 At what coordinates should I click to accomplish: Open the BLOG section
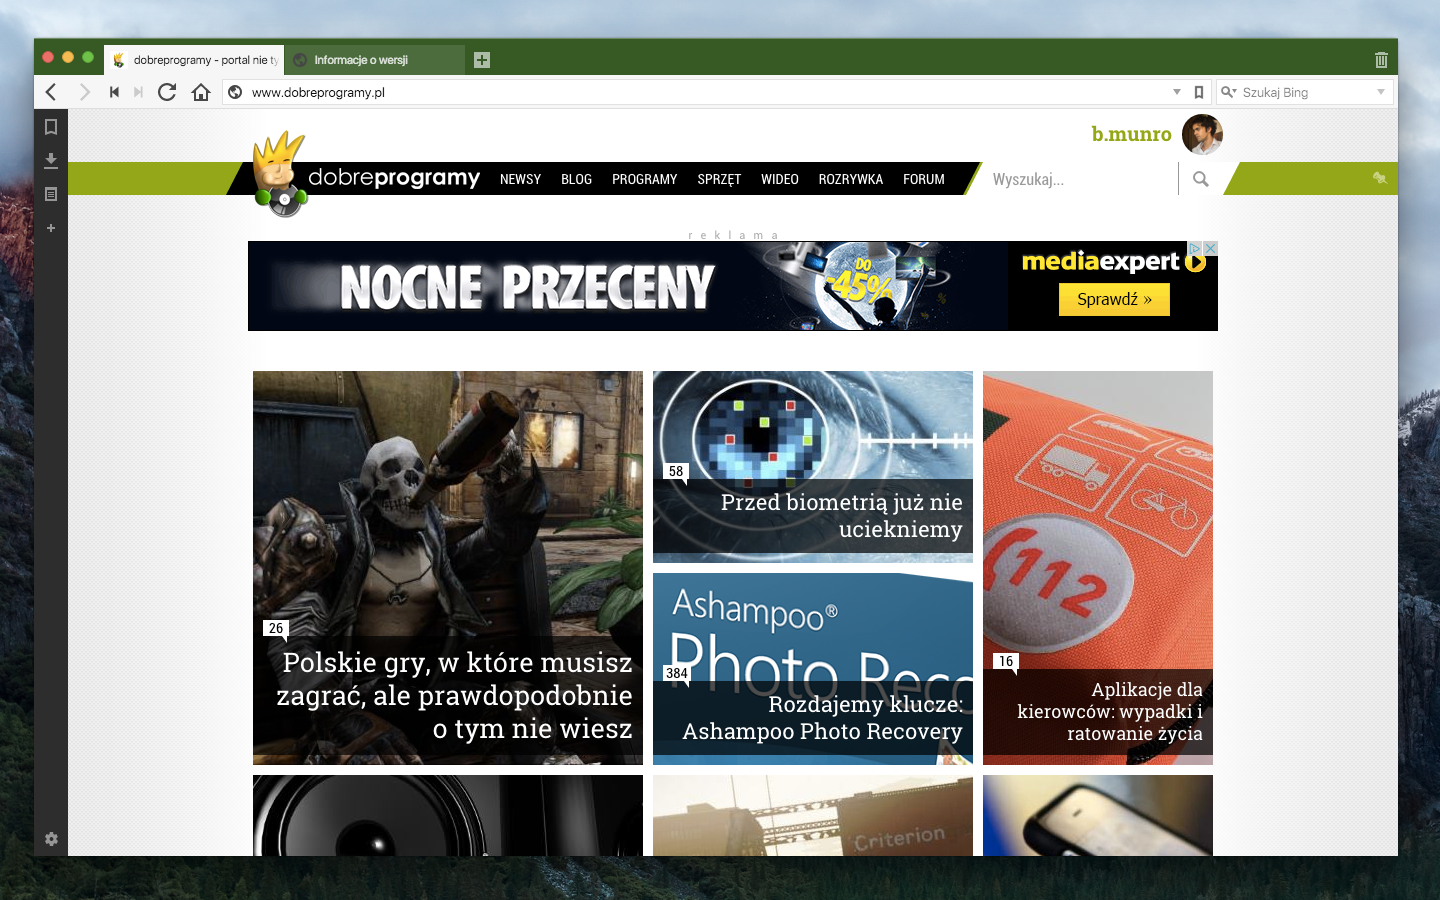(x=576, y=179)
